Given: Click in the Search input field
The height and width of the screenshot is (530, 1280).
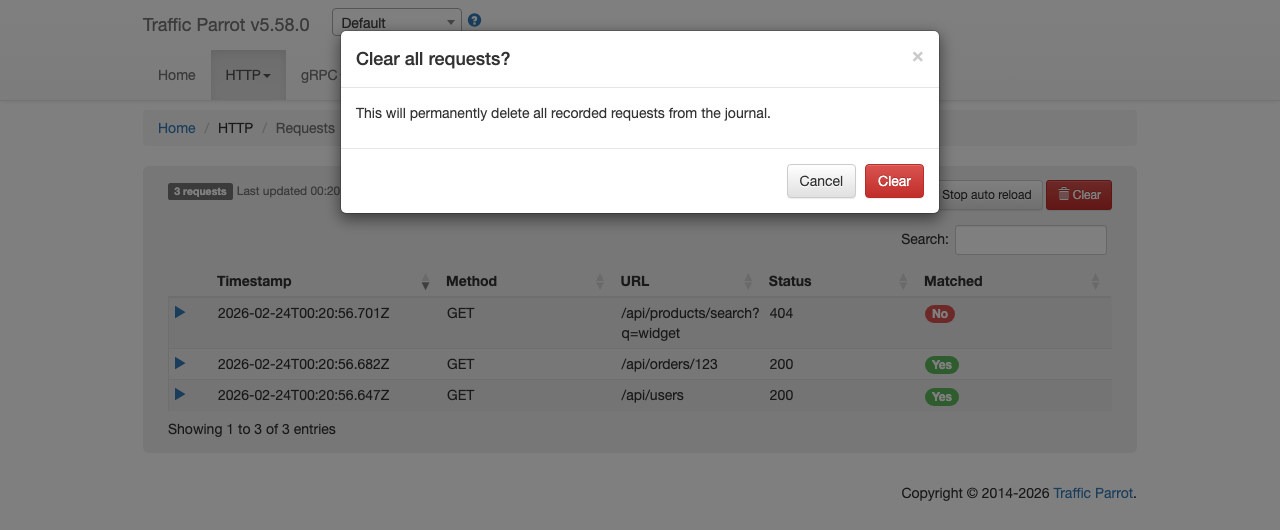Looking at the screenshot, I should click(x=1031, y=240).
